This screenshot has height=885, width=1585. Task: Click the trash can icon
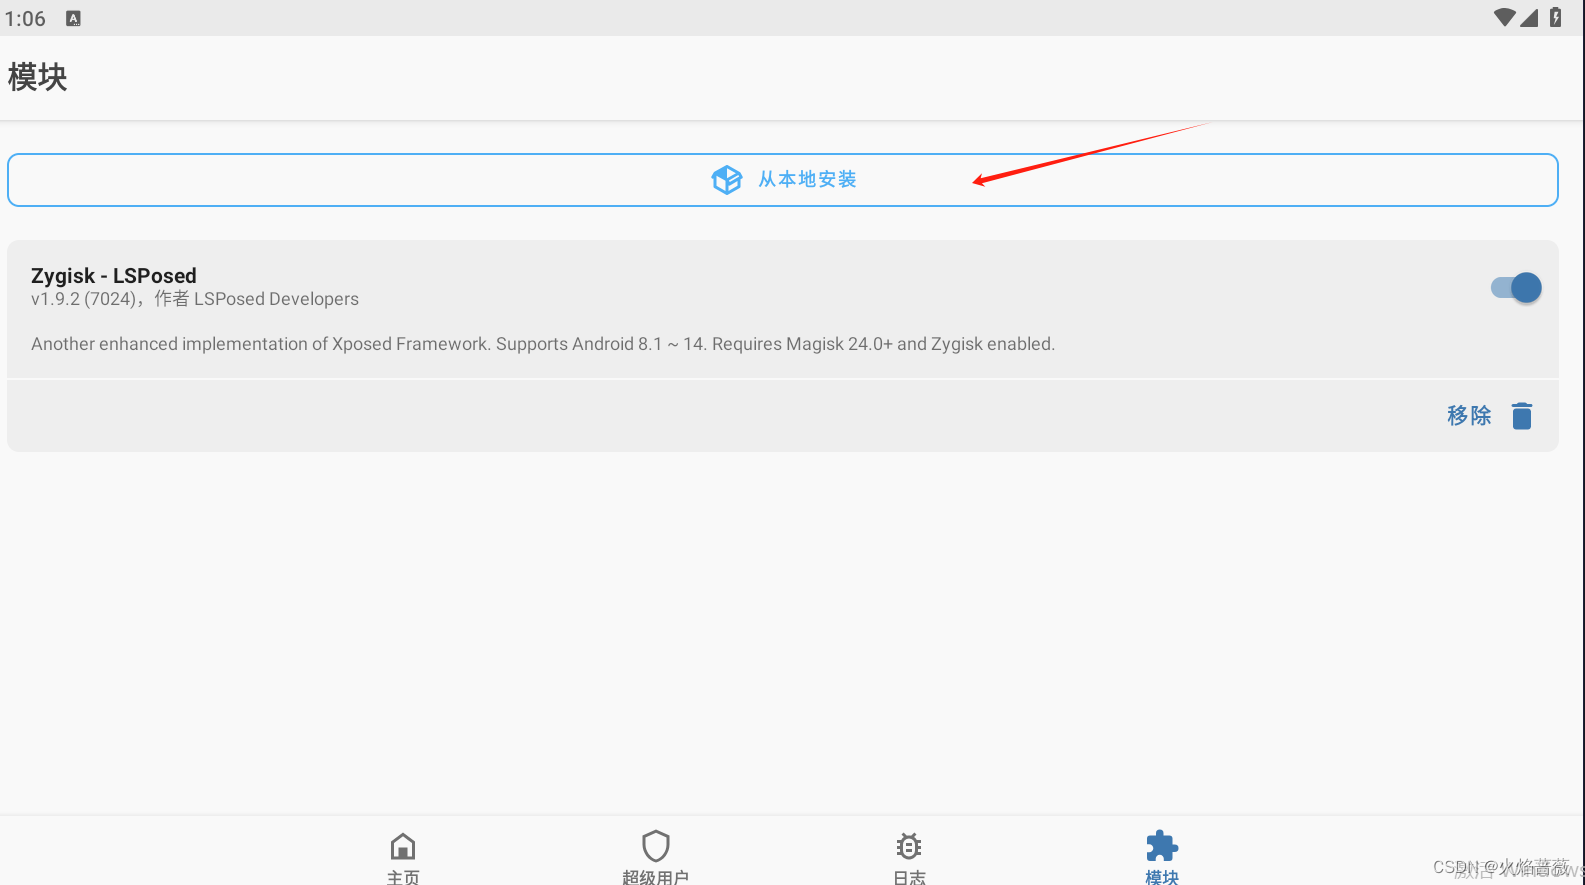[x=1522, y=416]
